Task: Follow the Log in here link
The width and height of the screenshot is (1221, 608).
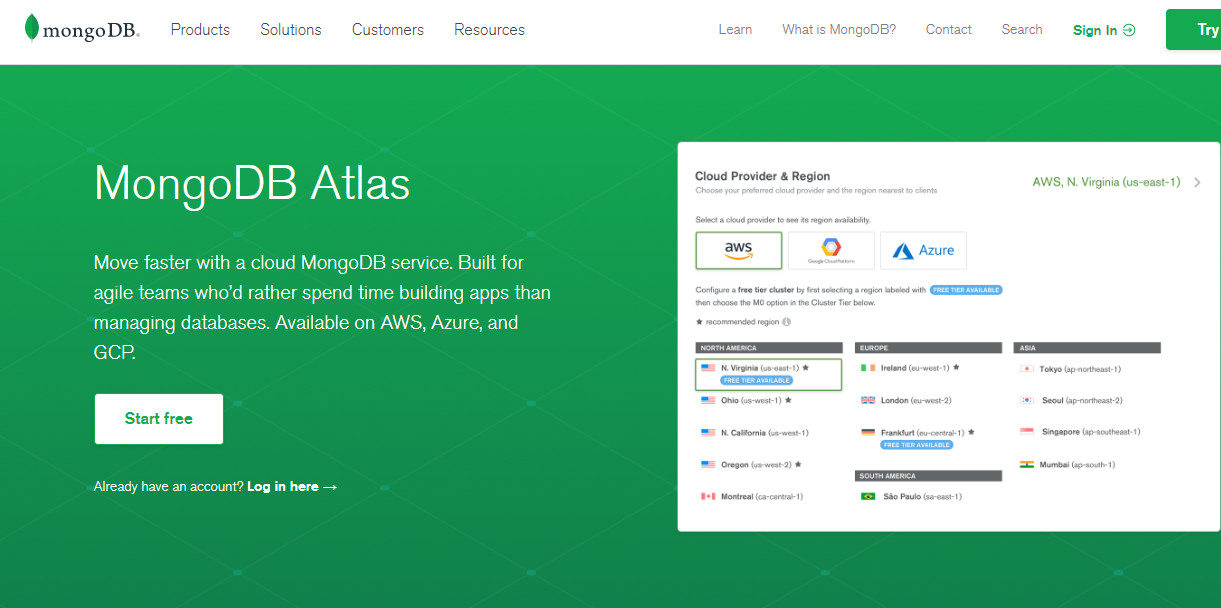Action: 292,487
